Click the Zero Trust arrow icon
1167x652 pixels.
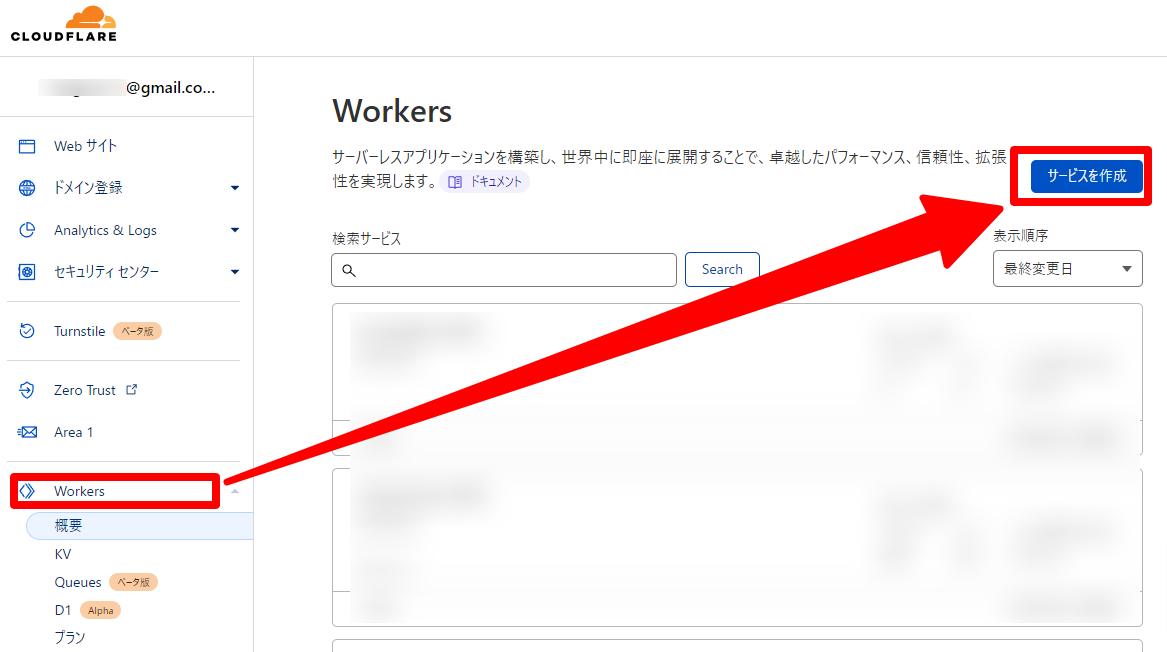tap(27, 390)
